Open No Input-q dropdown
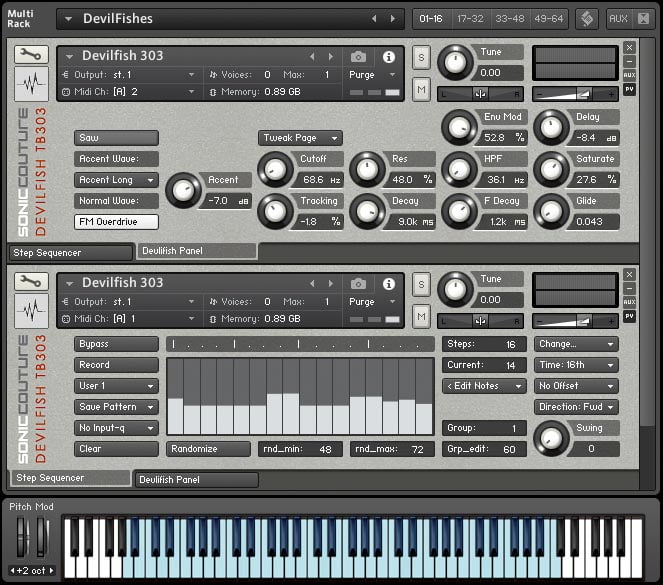This screenshot has height=585, width=663. [x=116, y=428]
